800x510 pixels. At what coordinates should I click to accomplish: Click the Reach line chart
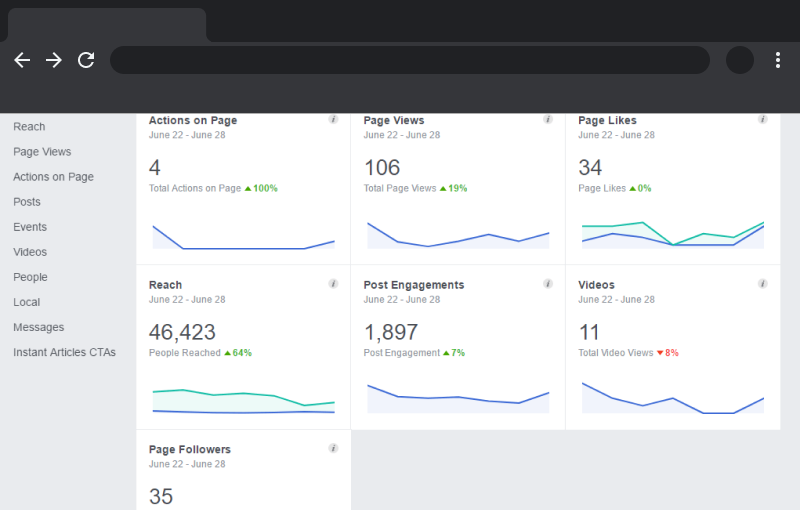tap(243, 401)
